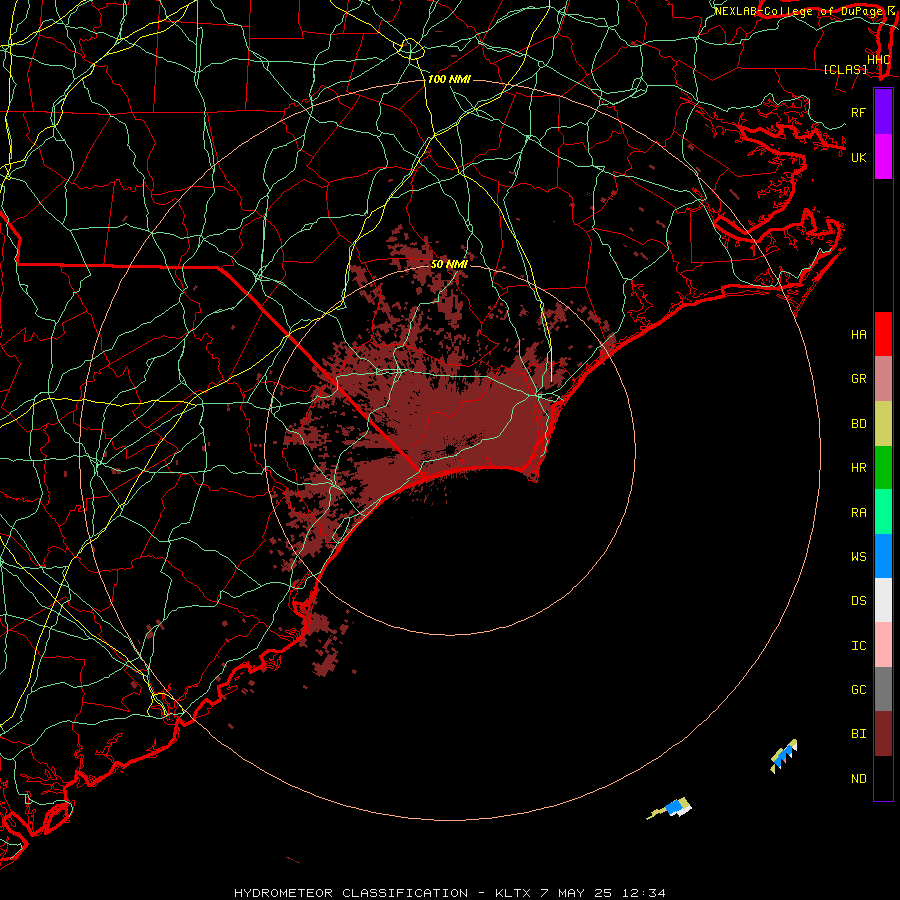Click the RF purple legend swatch

point(883,112)
